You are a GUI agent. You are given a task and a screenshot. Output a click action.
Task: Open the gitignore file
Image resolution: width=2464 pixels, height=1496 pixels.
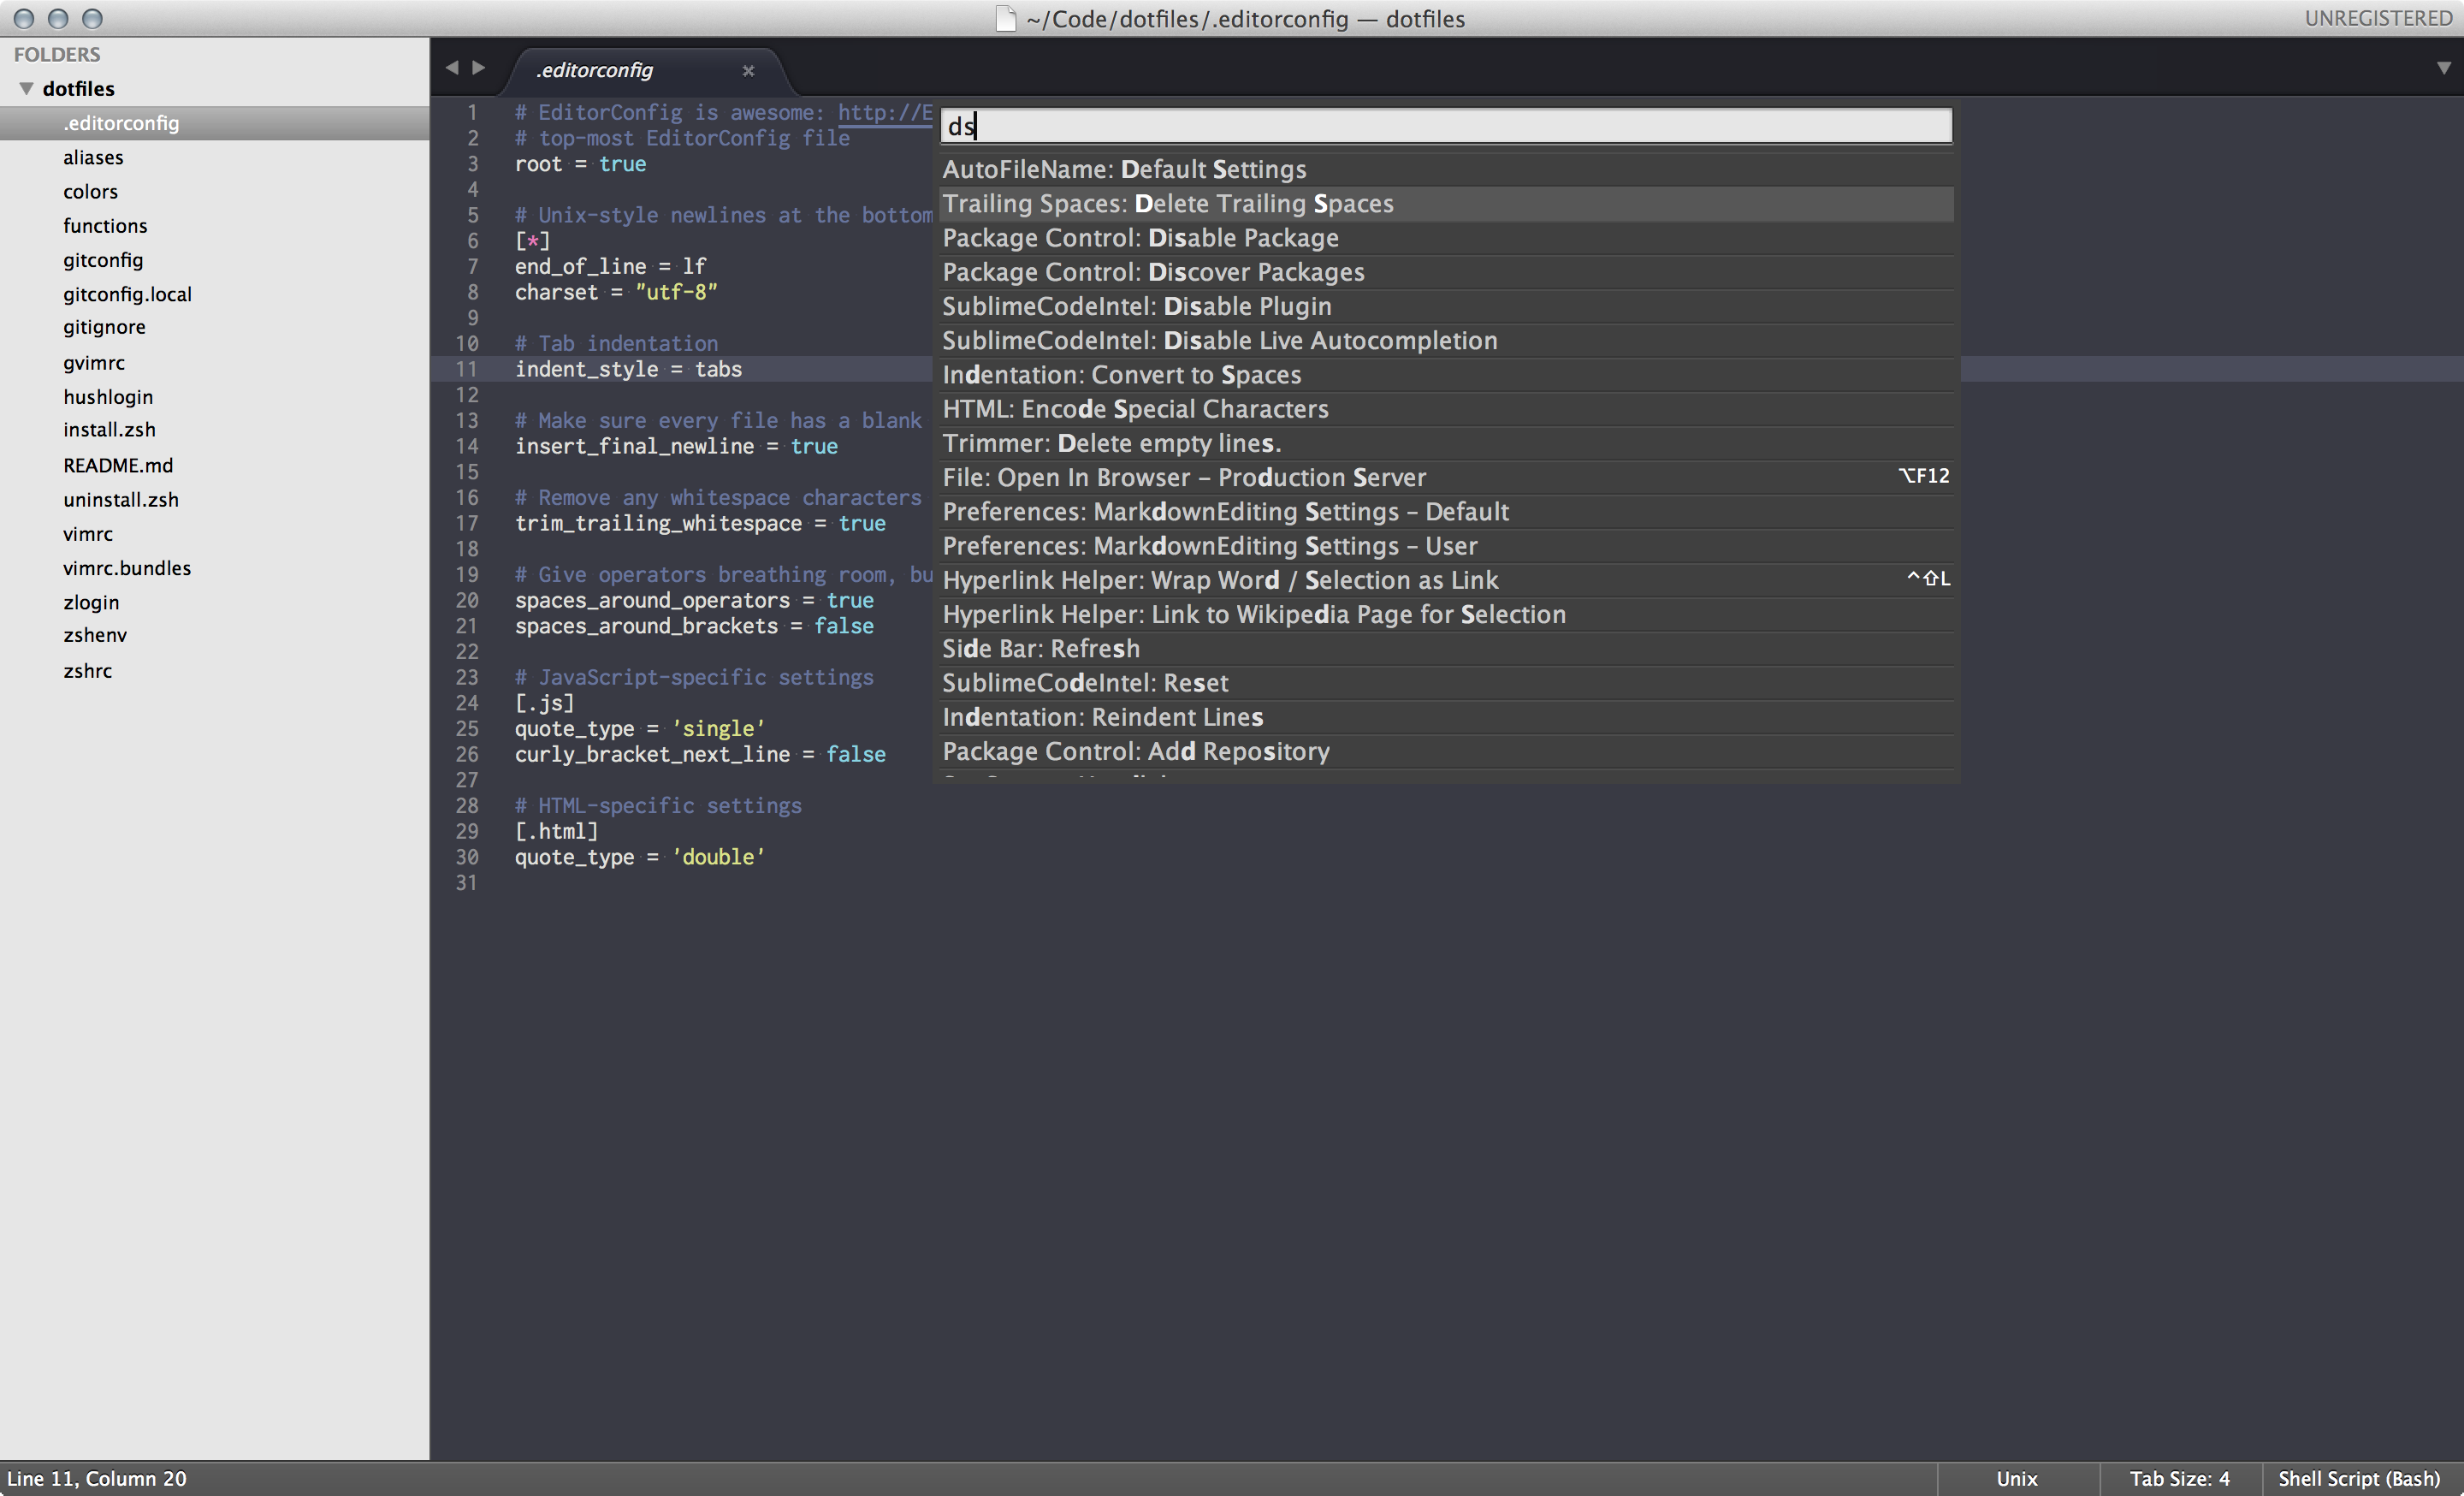[x=104, y=327]
